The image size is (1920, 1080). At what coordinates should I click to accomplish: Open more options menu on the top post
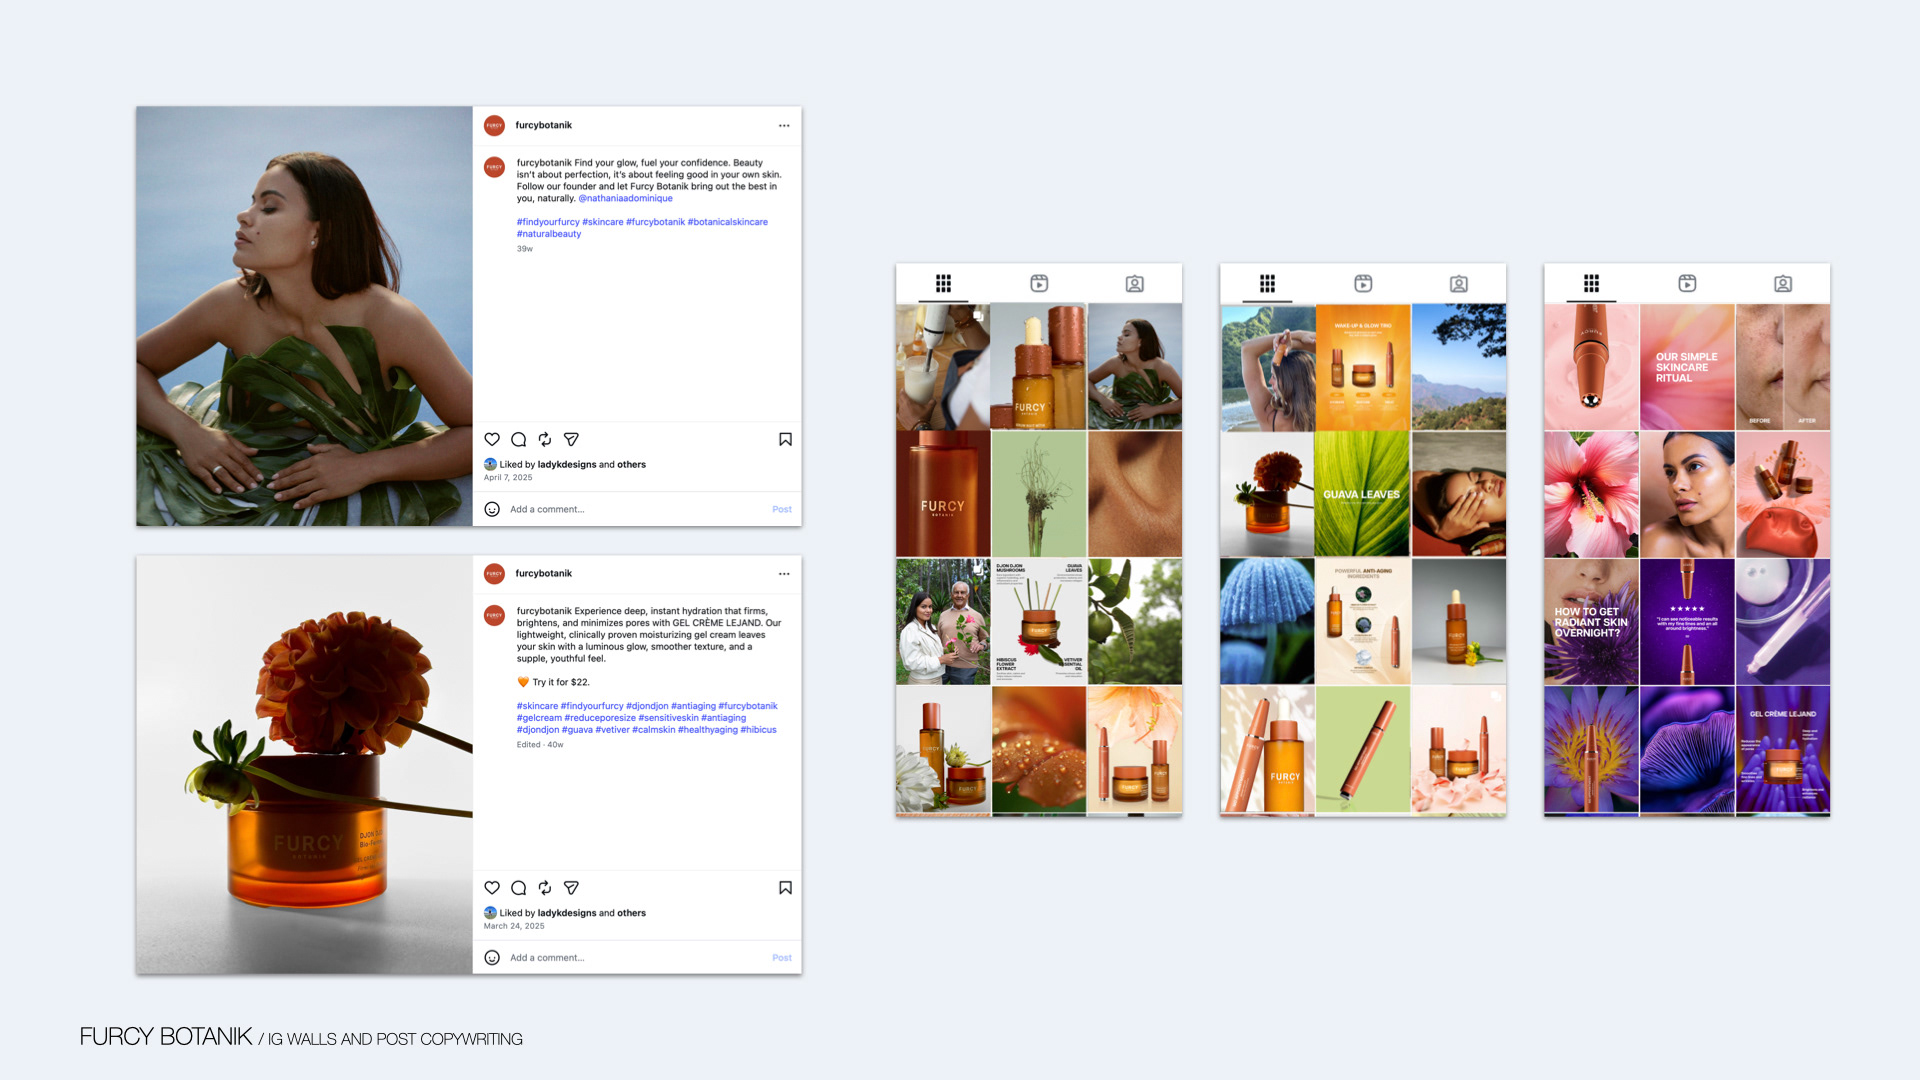(784, 126)
